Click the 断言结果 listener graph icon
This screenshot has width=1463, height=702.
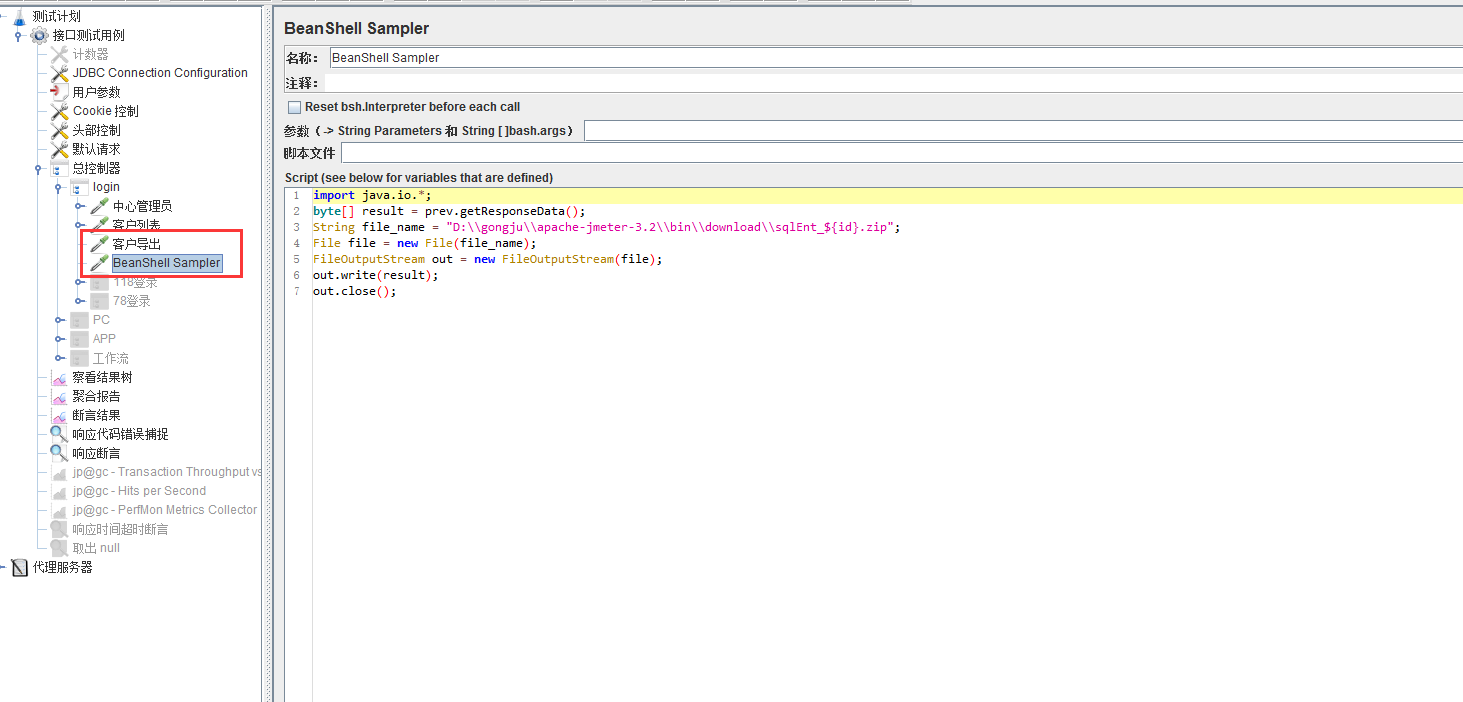point(60,415)
